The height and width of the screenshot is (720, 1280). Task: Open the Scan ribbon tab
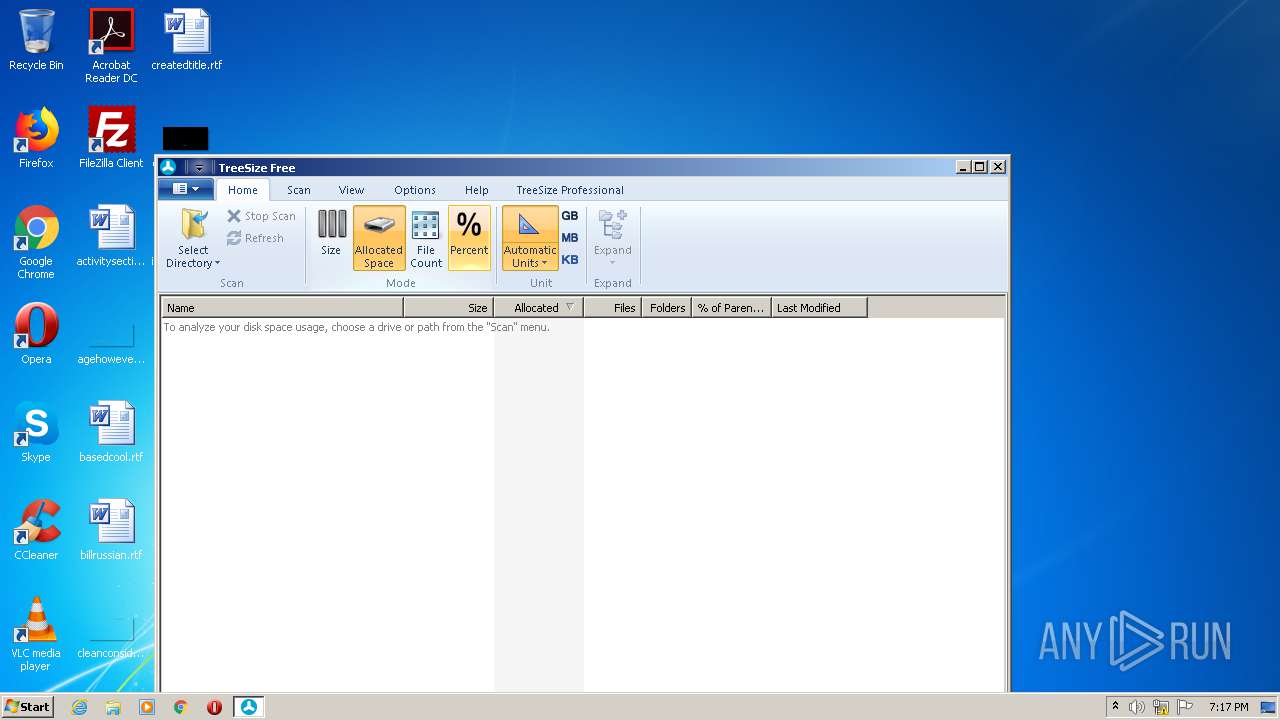[299, 190]
